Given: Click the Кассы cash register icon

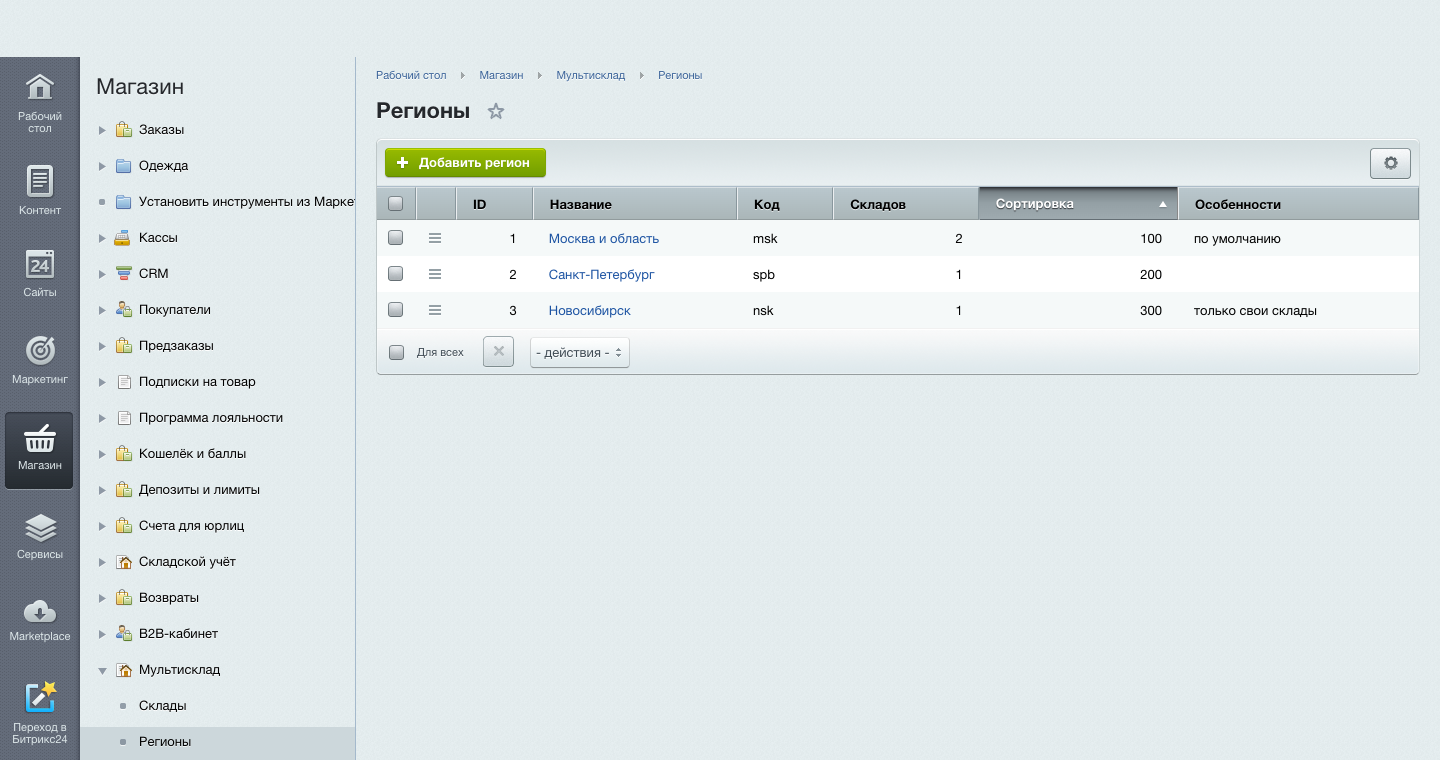Looking at the screenshot, I should coord(124,238).
